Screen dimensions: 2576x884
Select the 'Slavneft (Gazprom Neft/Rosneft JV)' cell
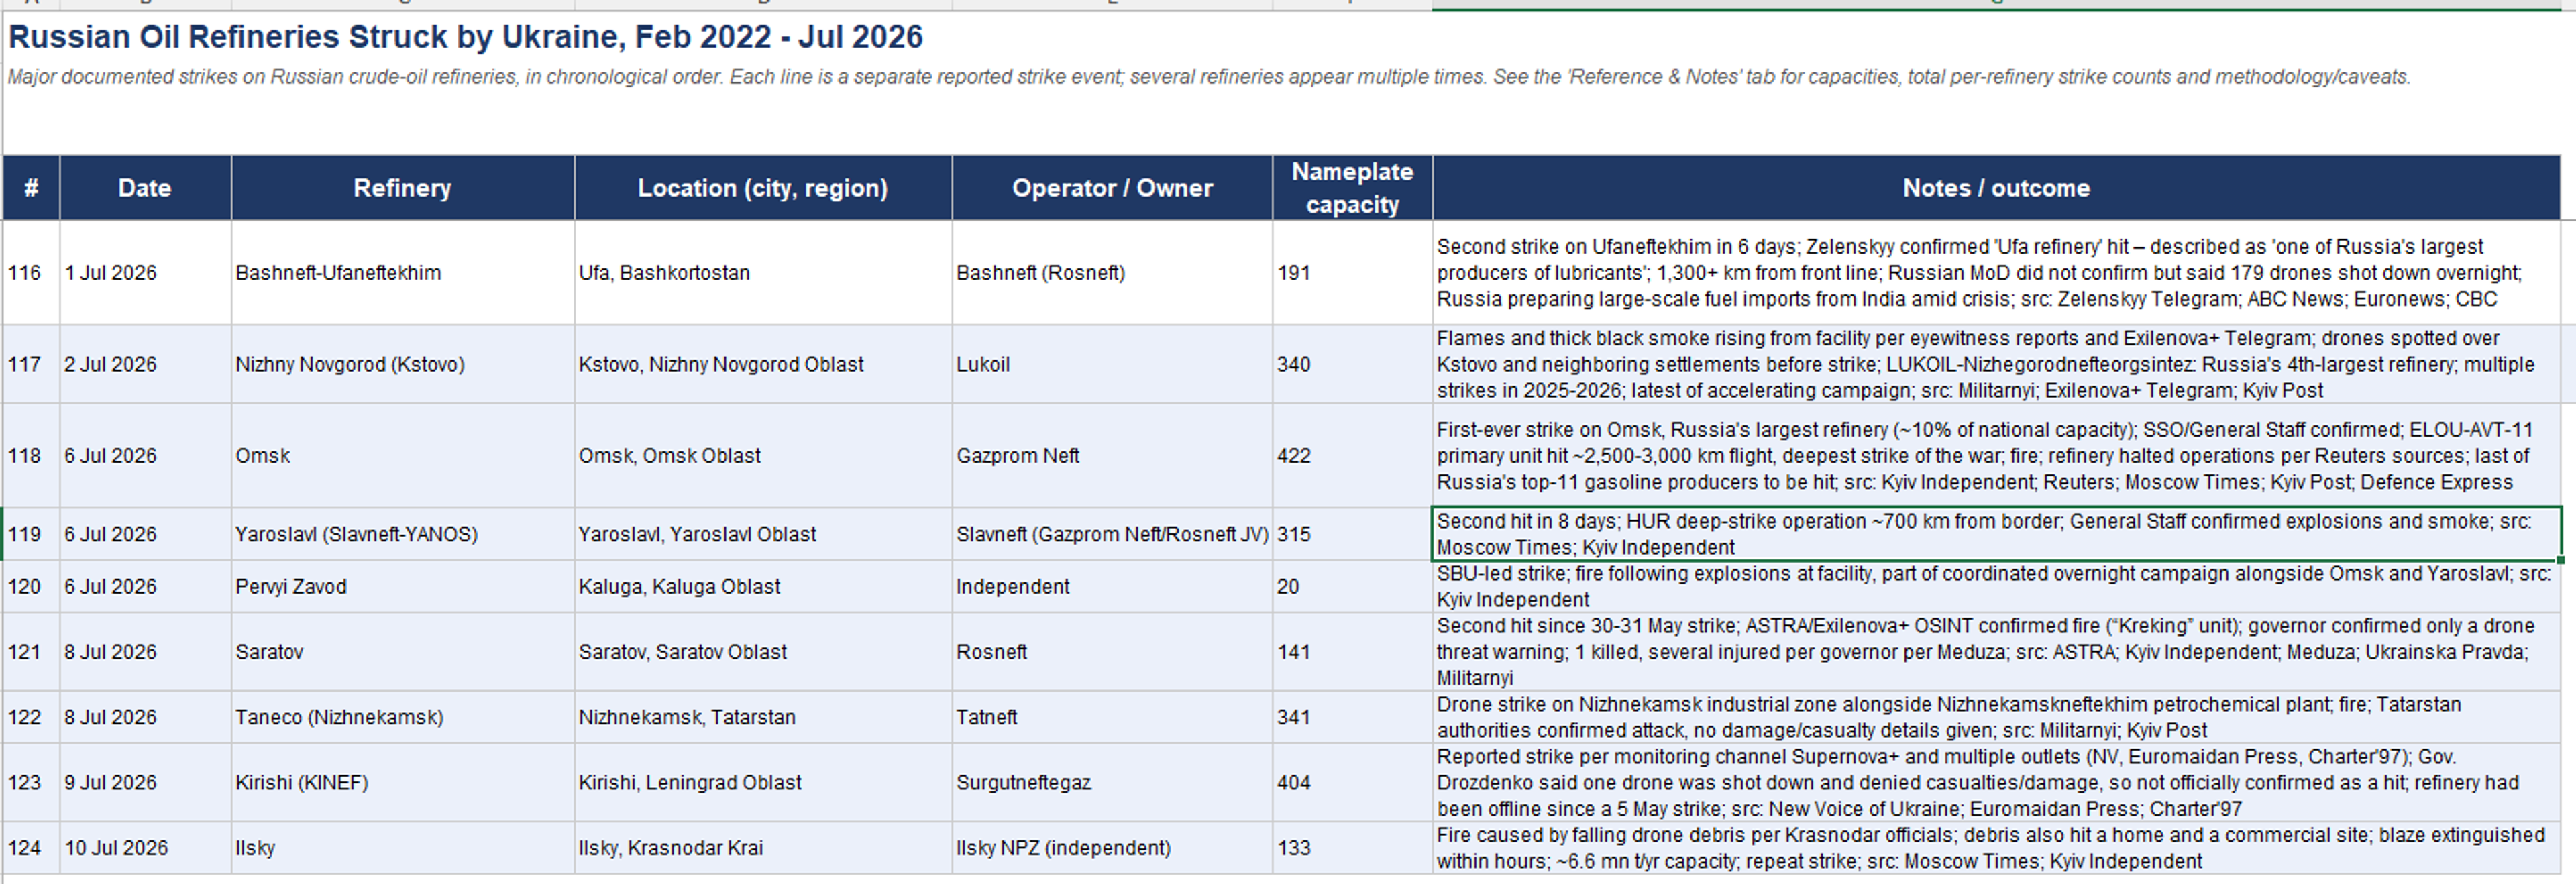coord(1112,534)
